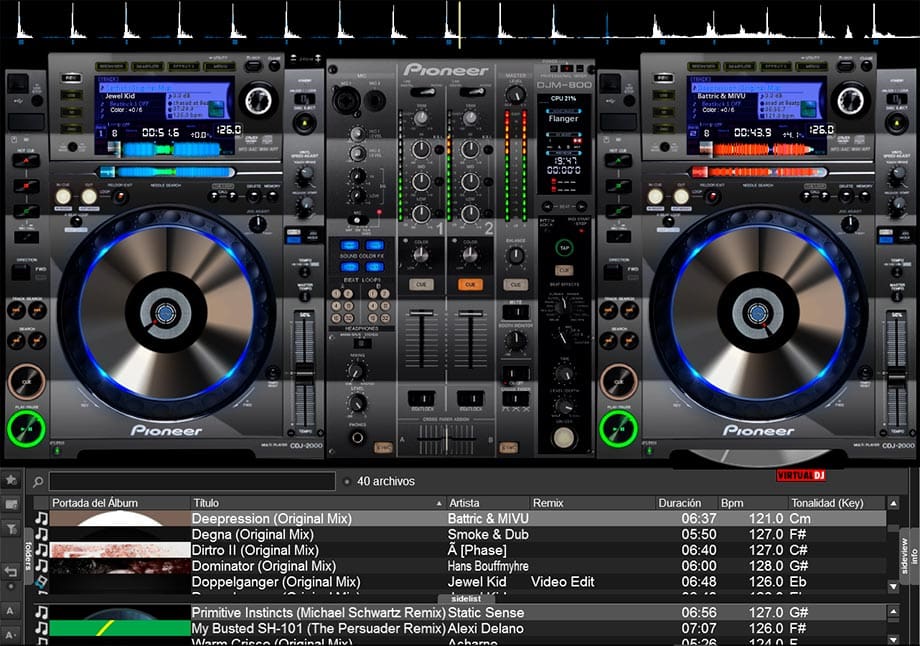Click the green TAP button on mixer
Image resolution: width=920 pixels, height=646 pixels.
point(564,248)
